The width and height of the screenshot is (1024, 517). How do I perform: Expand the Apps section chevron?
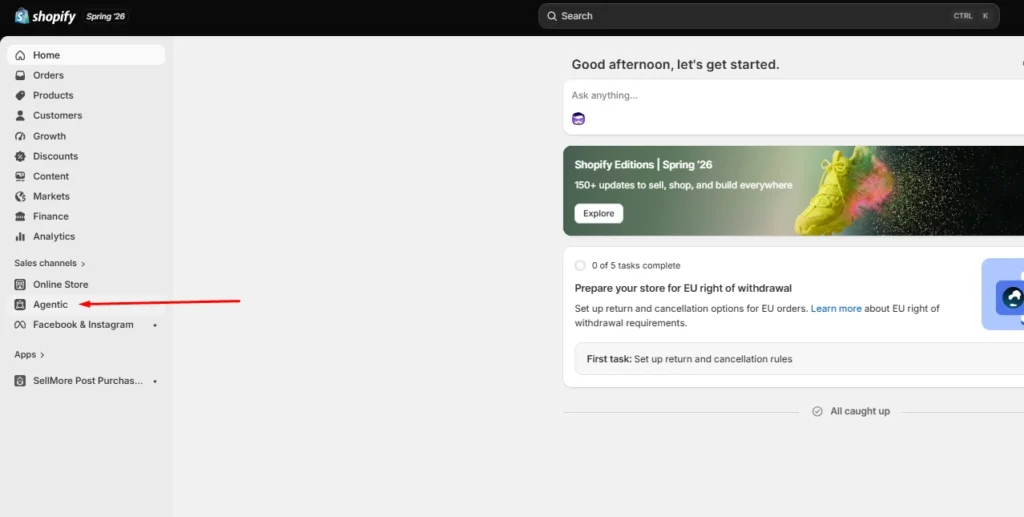42,355
